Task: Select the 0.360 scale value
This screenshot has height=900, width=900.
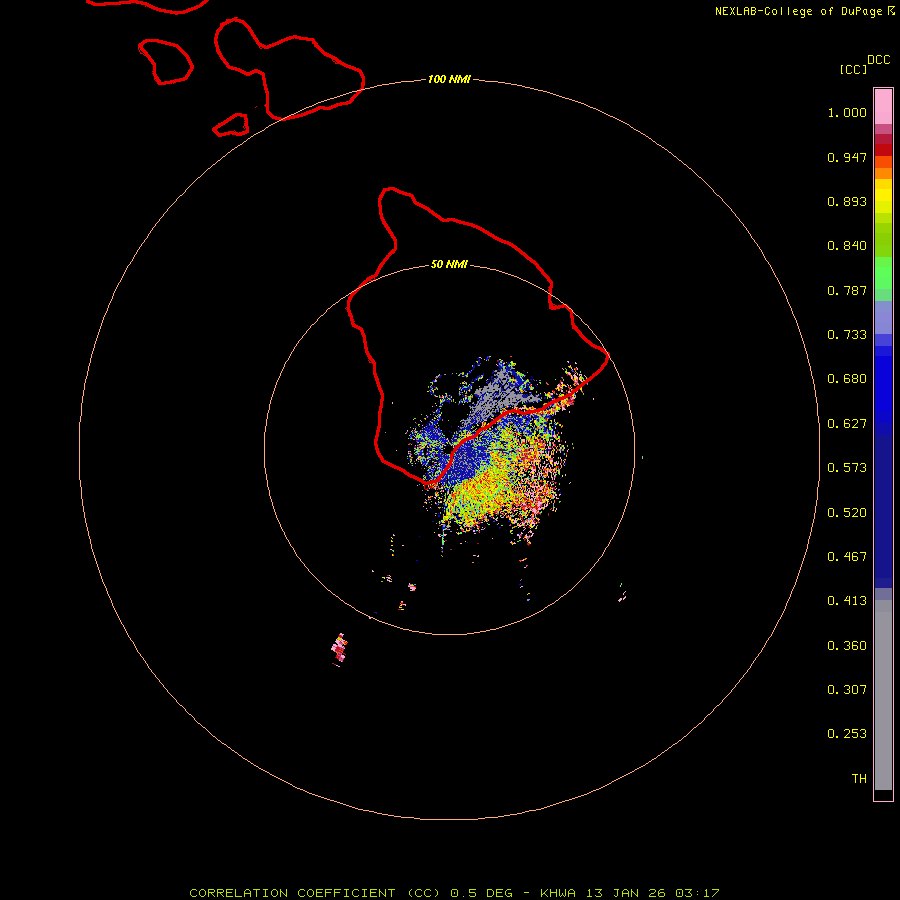Action: click(847, 646)
